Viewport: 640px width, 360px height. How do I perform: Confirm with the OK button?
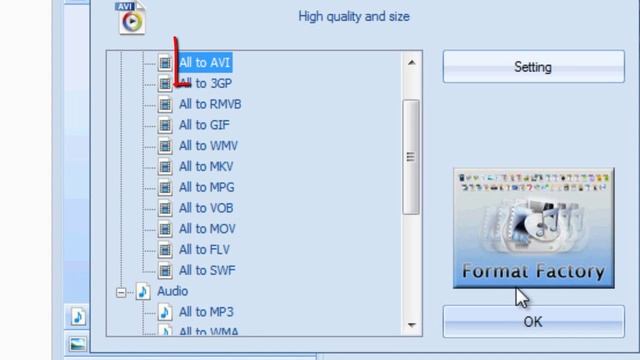coord(533,322)
